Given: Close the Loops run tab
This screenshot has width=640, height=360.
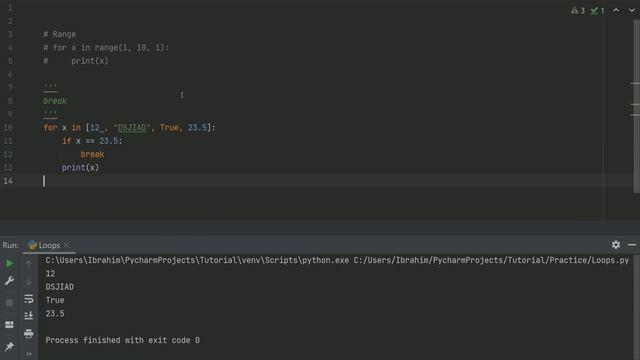Looking at the screenshot, I should 67,245.
